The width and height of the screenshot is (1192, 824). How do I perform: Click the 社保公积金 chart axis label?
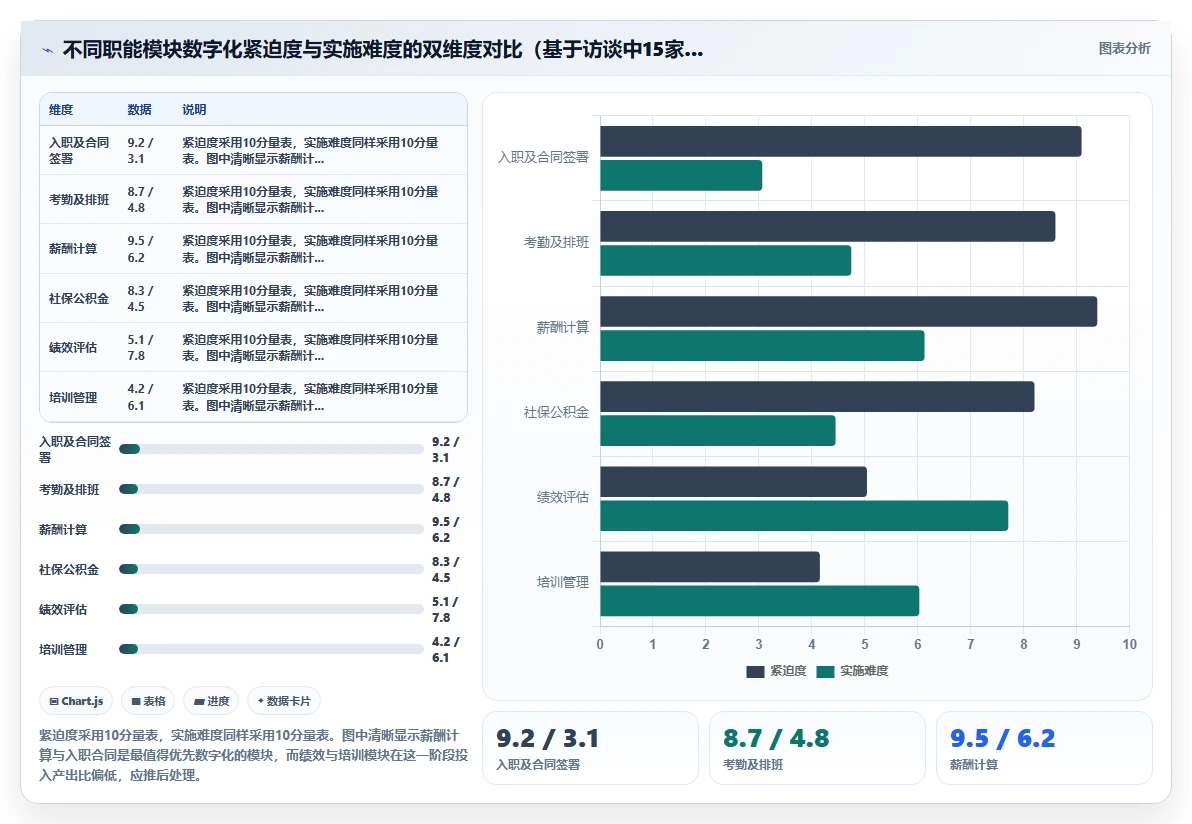(556, 413)
